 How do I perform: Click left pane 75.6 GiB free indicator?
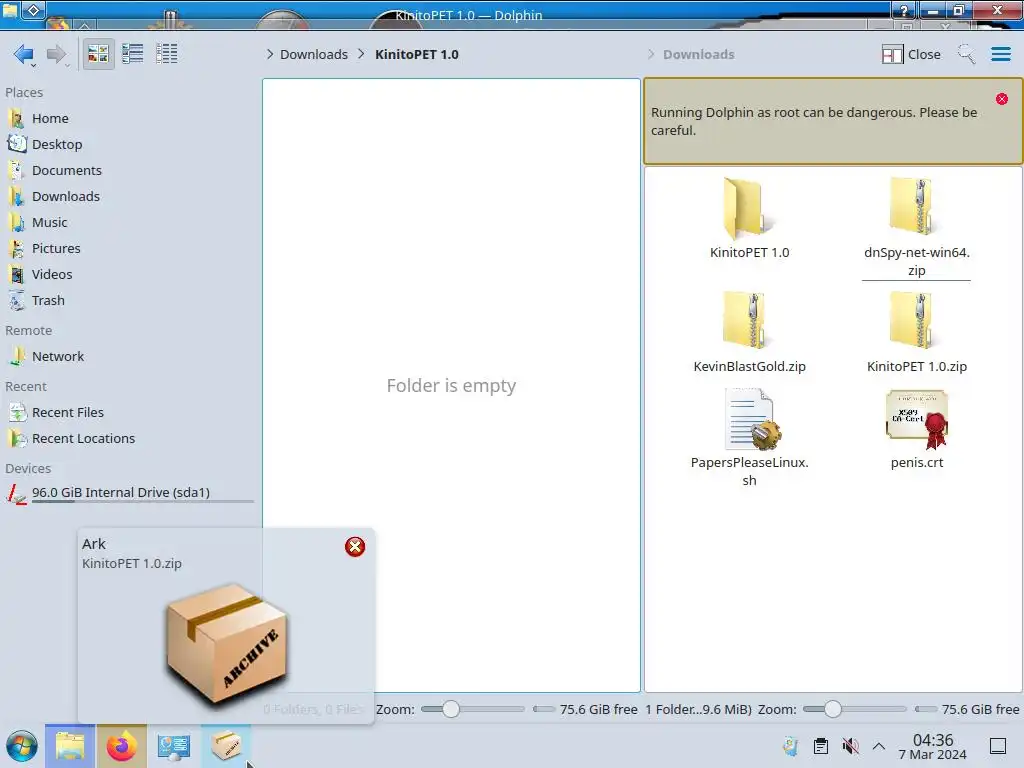tap(585, 709)
